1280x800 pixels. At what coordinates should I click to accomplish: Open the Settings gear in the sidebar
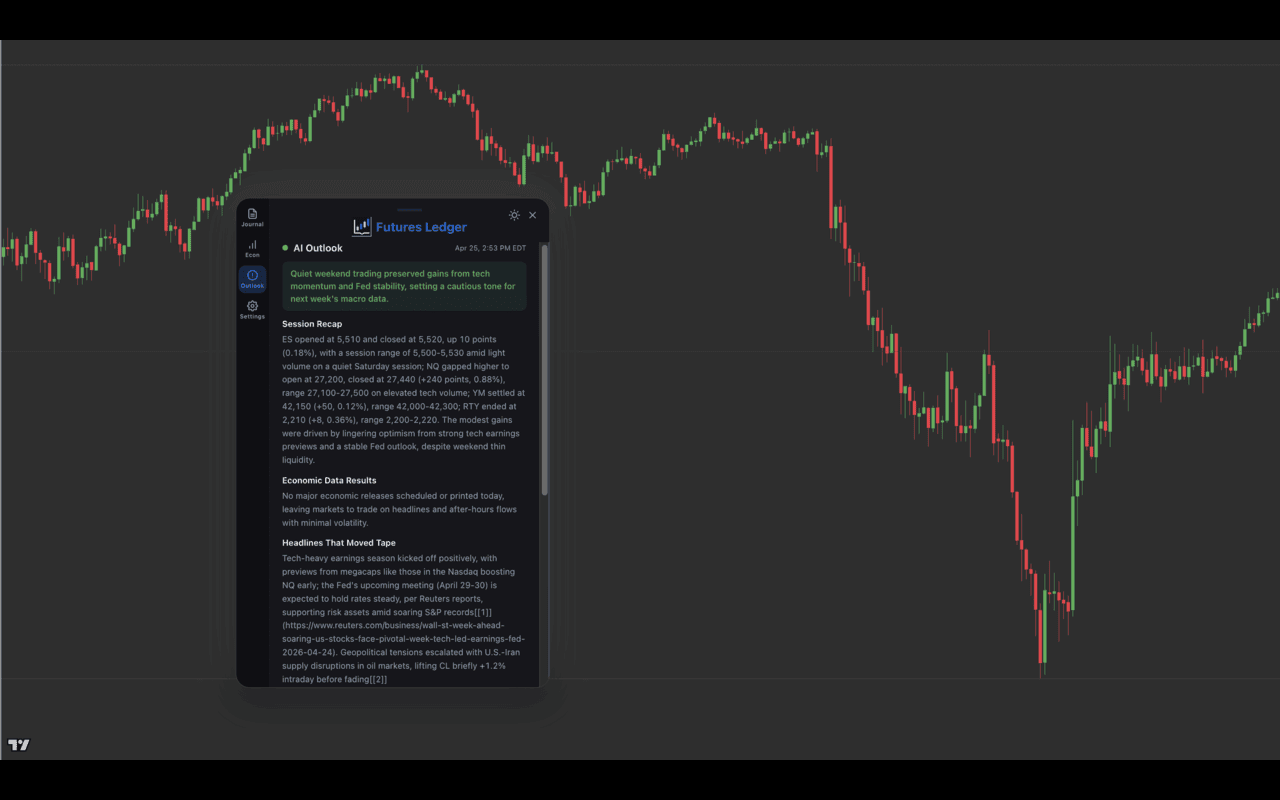click(x=252, y=310)
